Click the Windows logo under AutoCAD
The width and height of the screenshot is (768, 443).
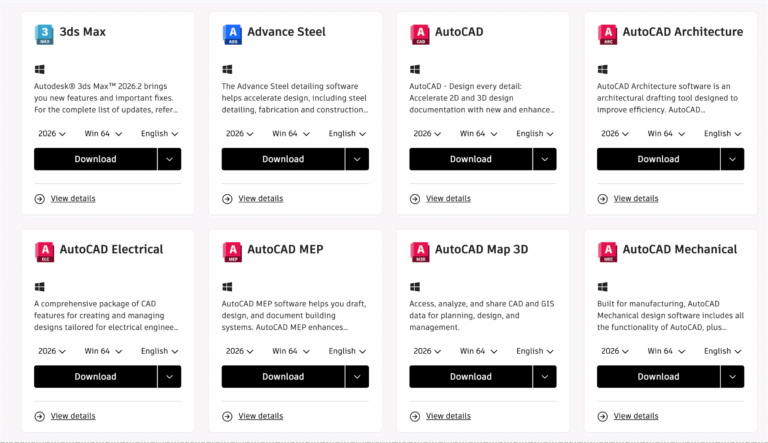tap(415, 70)
